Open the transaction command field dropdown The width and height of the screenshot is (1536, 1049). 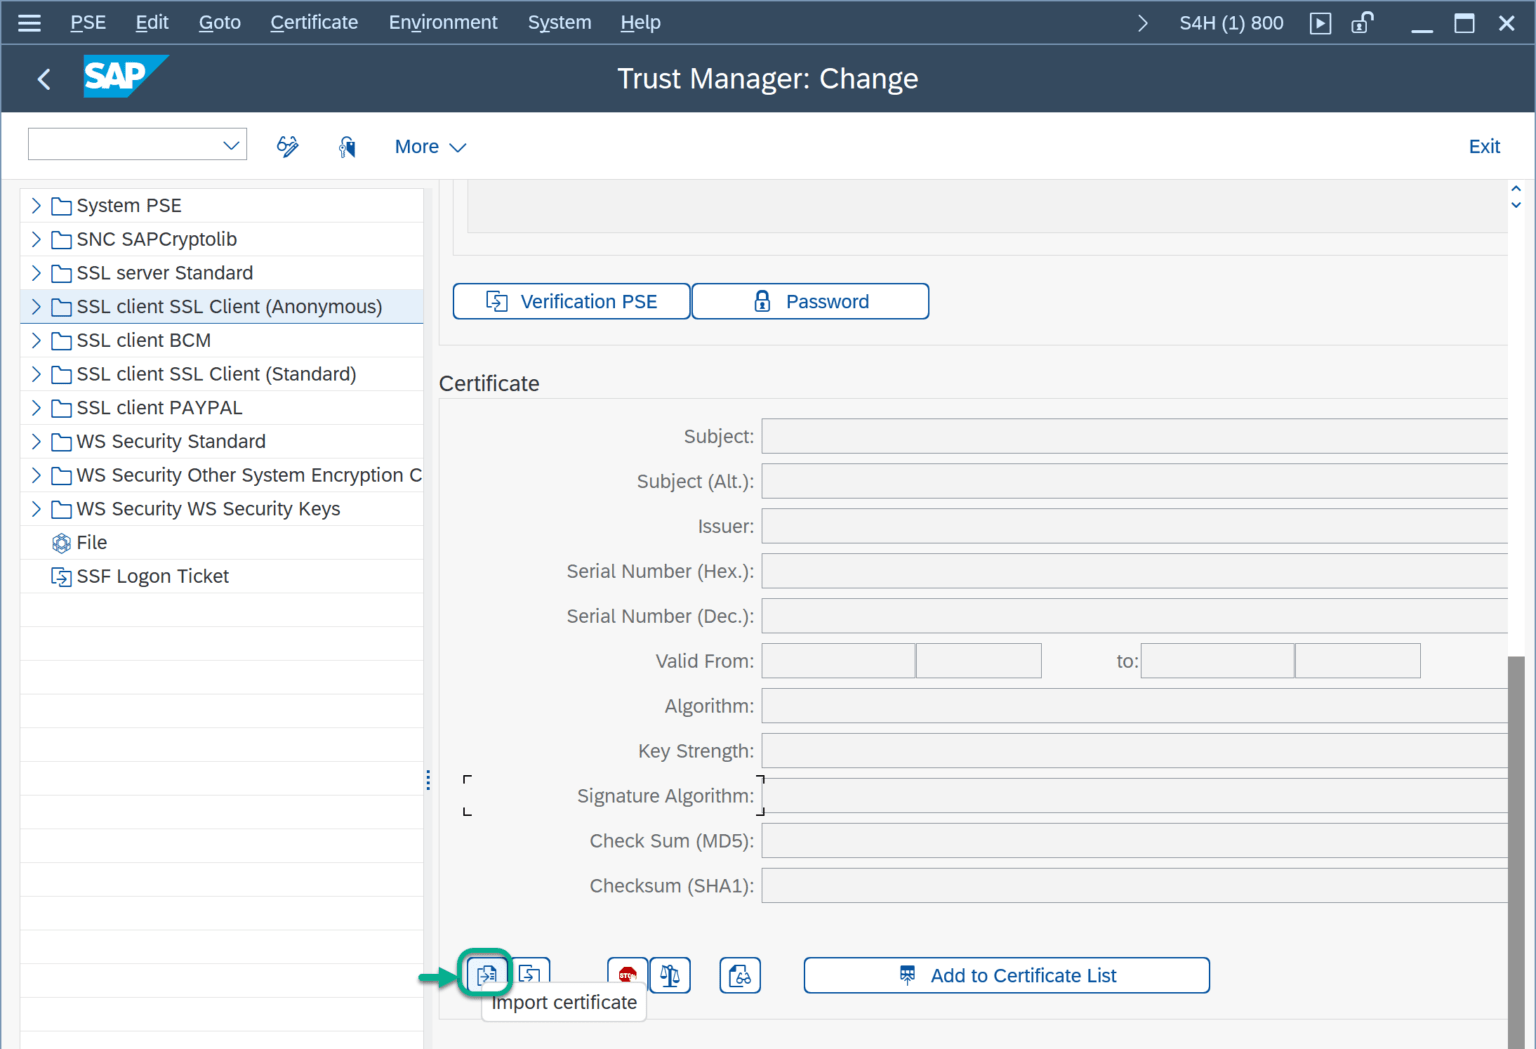tap(231, 146)
